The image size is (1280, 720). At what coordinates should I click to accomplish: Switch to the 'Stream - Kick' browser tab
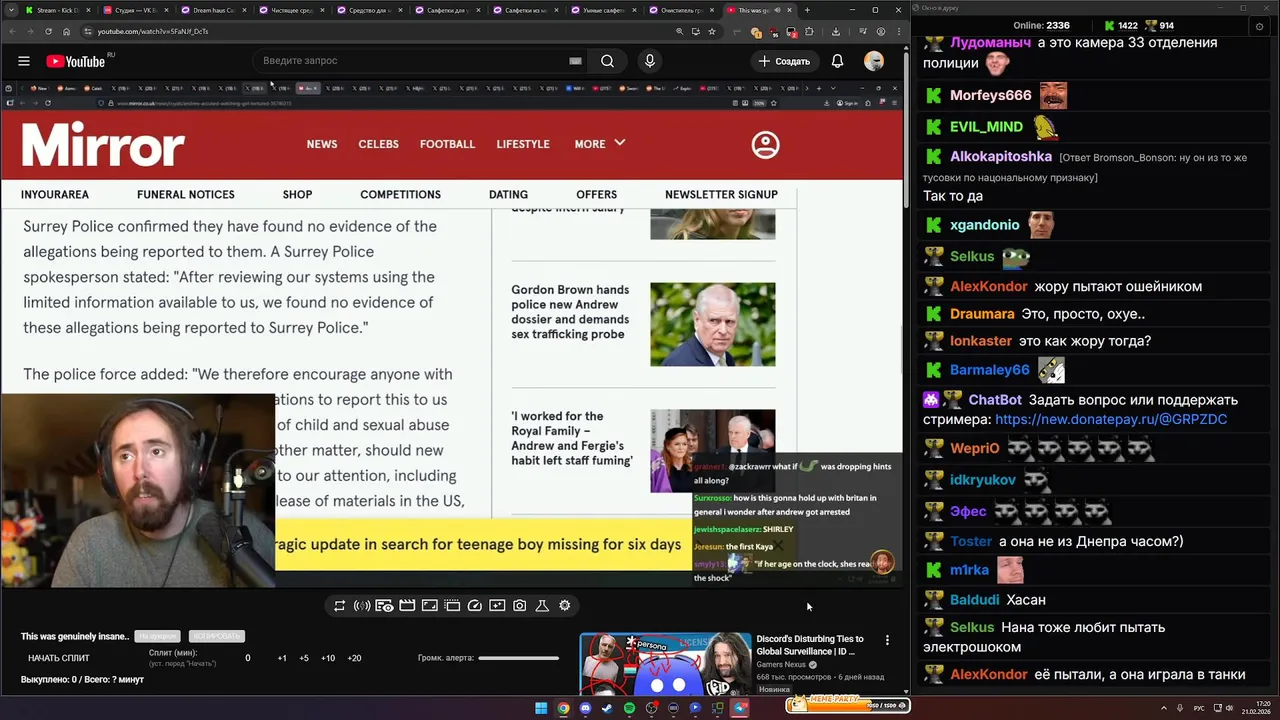pos(57,10)
